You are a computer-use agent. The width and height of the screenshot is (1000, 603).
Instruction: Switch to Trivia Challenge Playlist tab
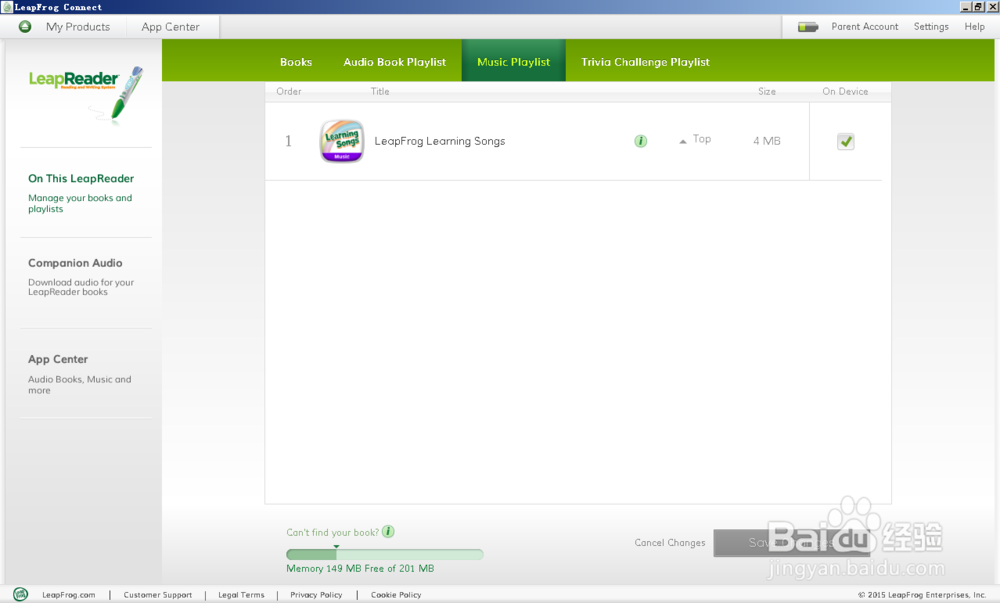coord(645,62)
